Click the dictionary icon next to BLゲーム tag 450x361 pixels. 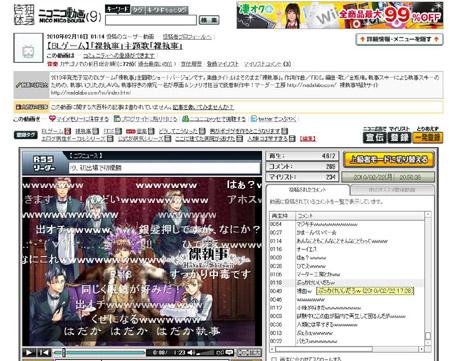pyautogui.click(x=68, y=131)
